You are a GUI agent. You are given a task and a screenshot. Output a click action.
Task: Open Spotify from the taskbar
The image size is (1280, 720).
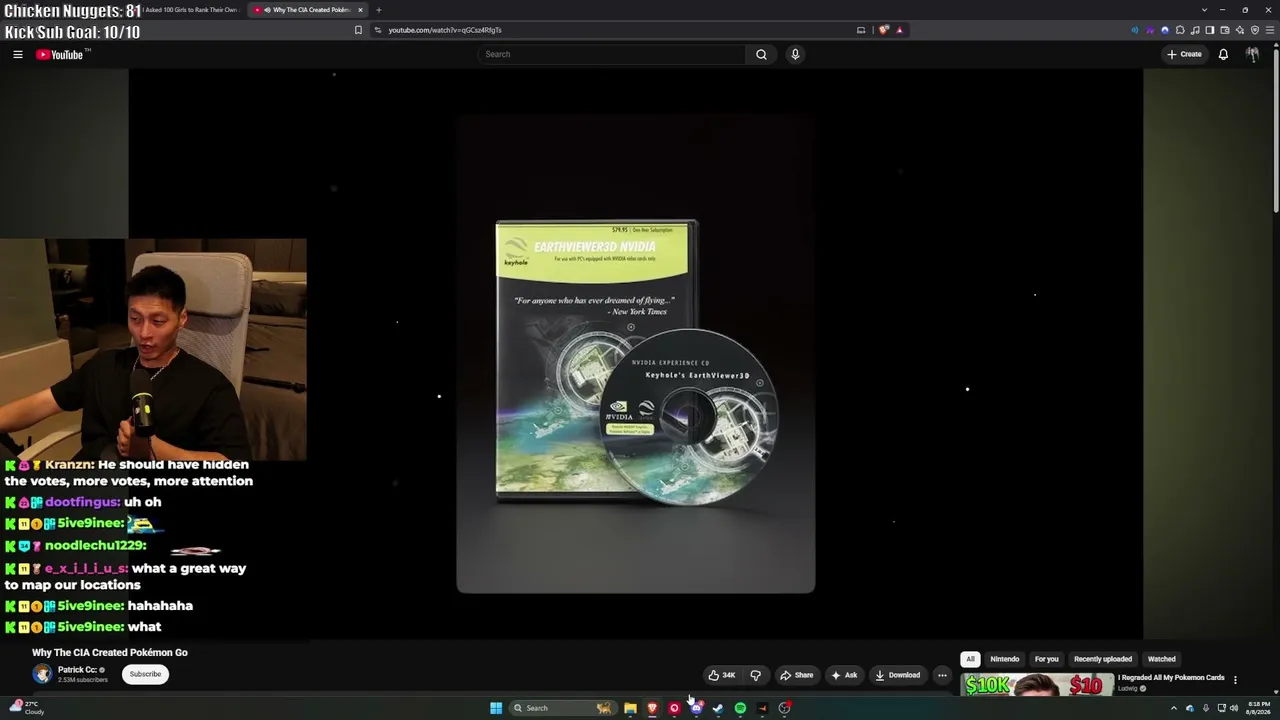(x=740, y=708)
